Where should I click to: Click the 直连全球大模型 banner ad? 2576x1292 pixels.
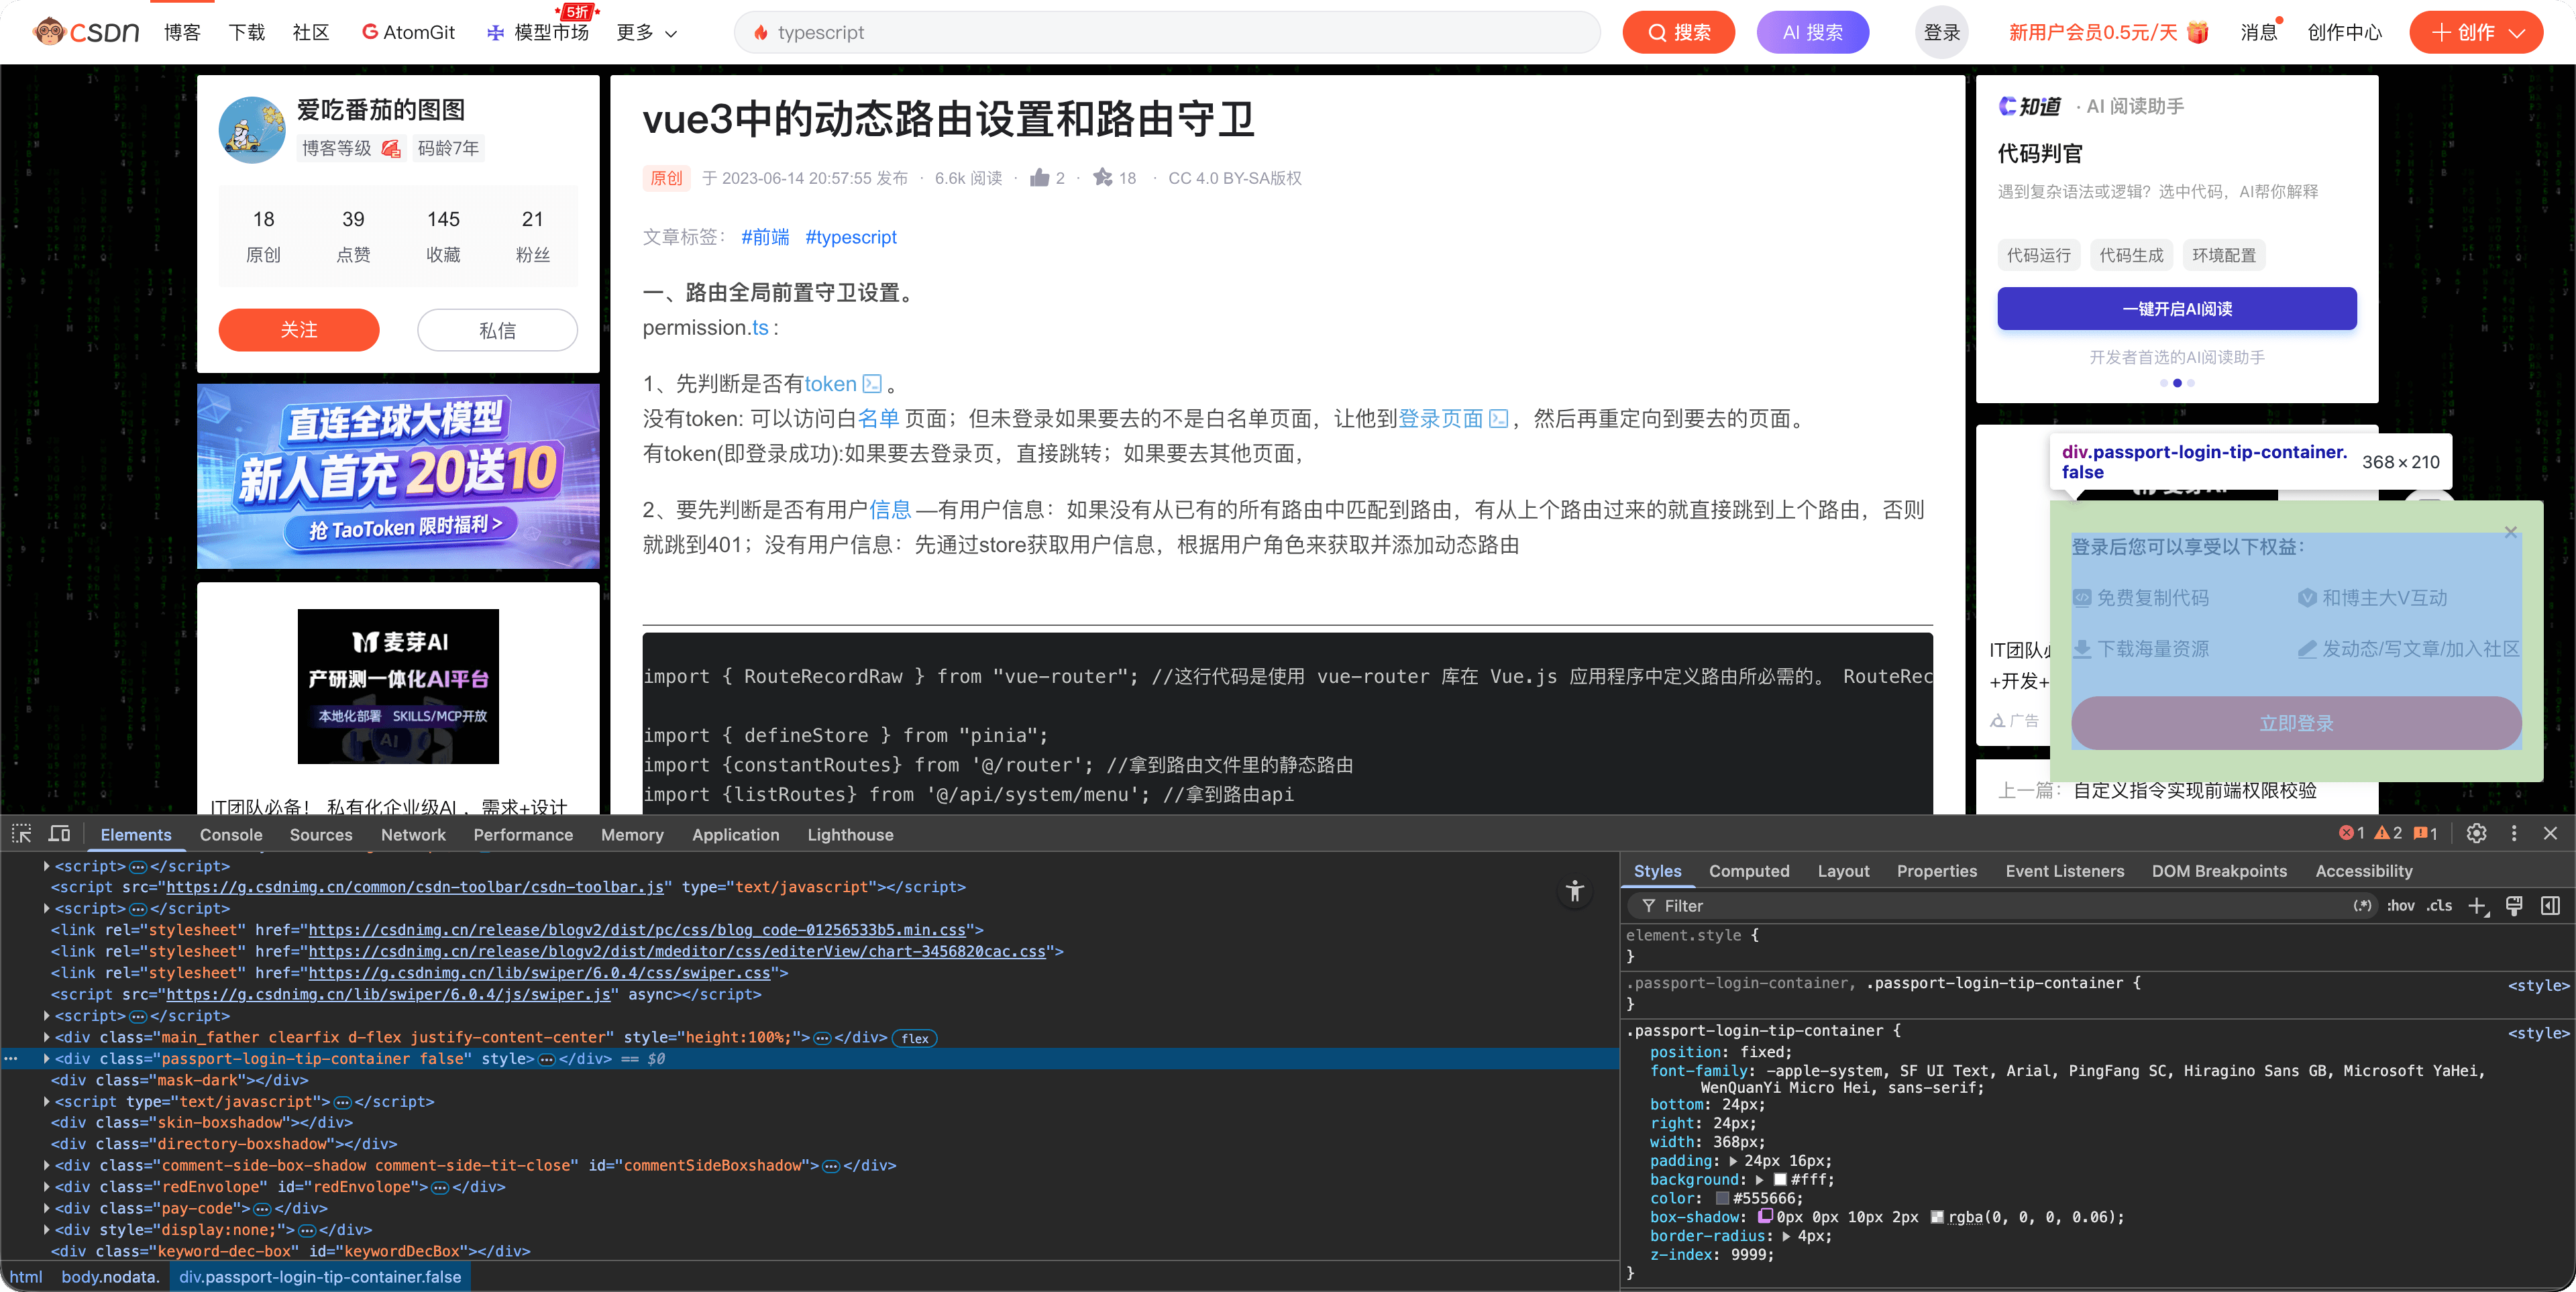398,476
